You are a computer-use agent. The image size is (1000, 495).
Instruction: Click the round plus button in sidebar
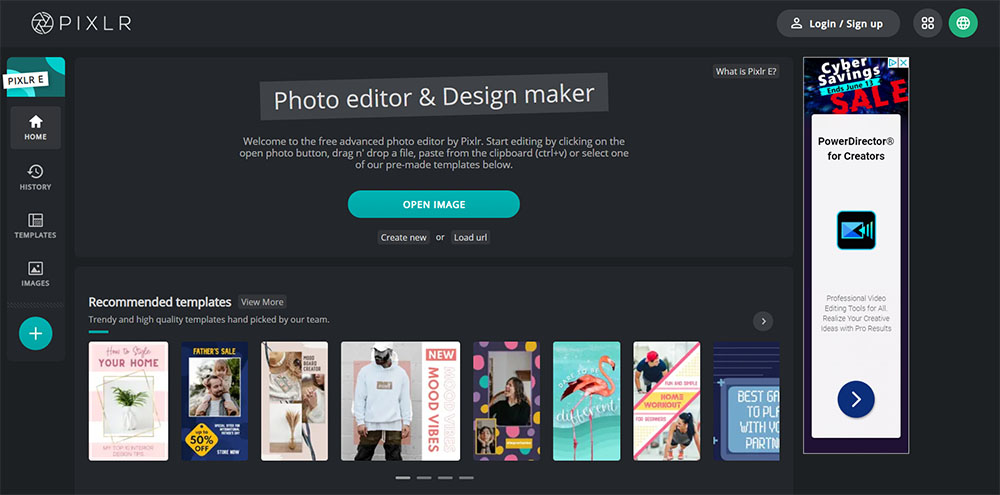pos(36,334)
